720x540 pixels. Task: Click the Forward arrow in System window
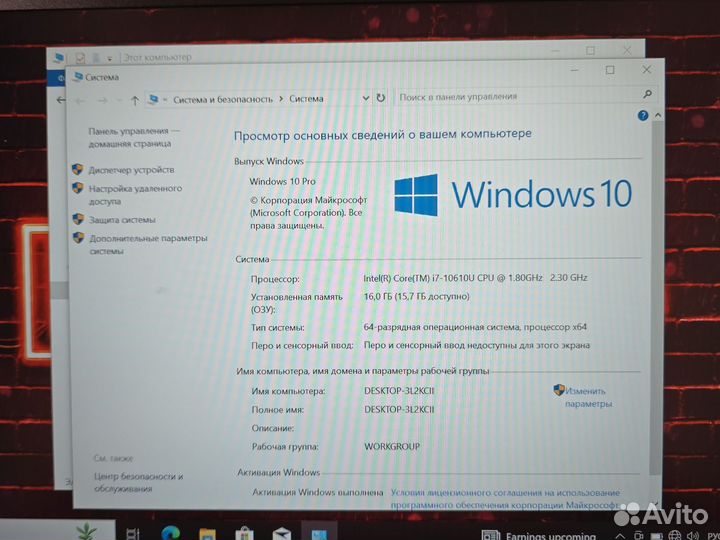[102, 101]
